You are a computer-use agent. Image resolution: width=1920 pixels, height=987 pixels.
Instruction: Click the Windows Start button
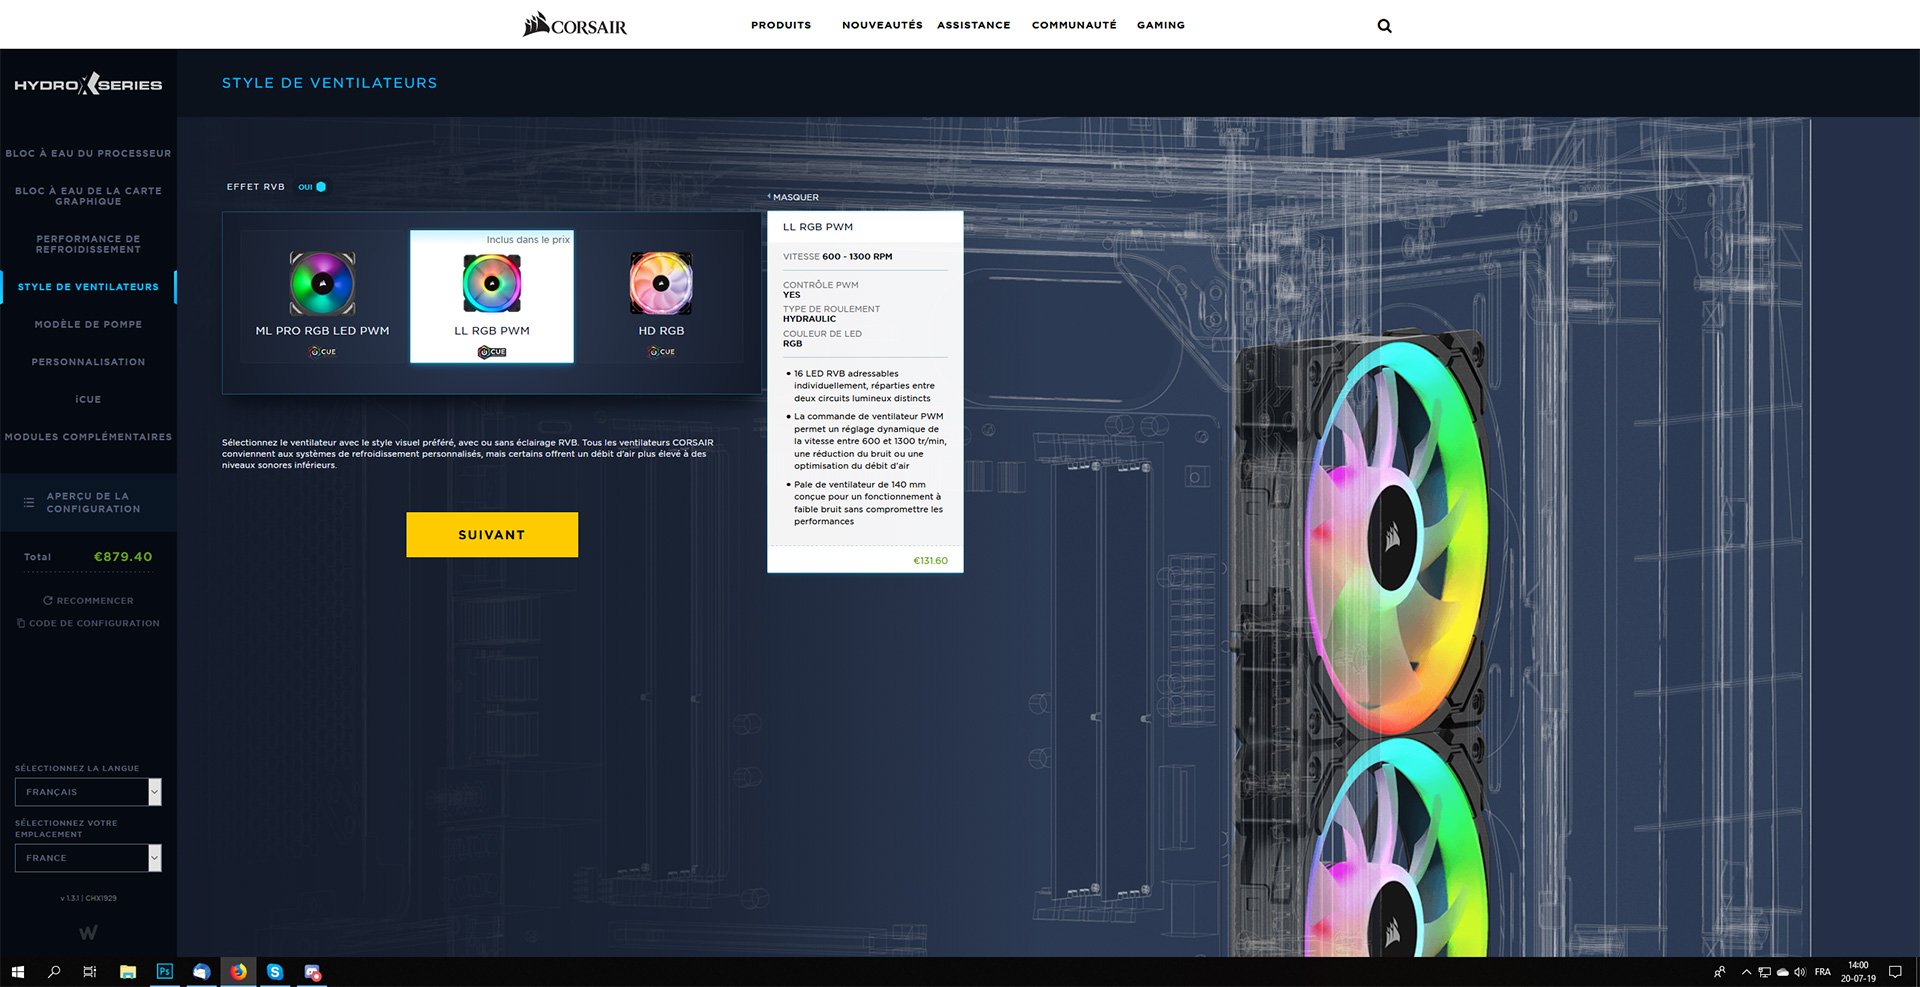(17, 972)
